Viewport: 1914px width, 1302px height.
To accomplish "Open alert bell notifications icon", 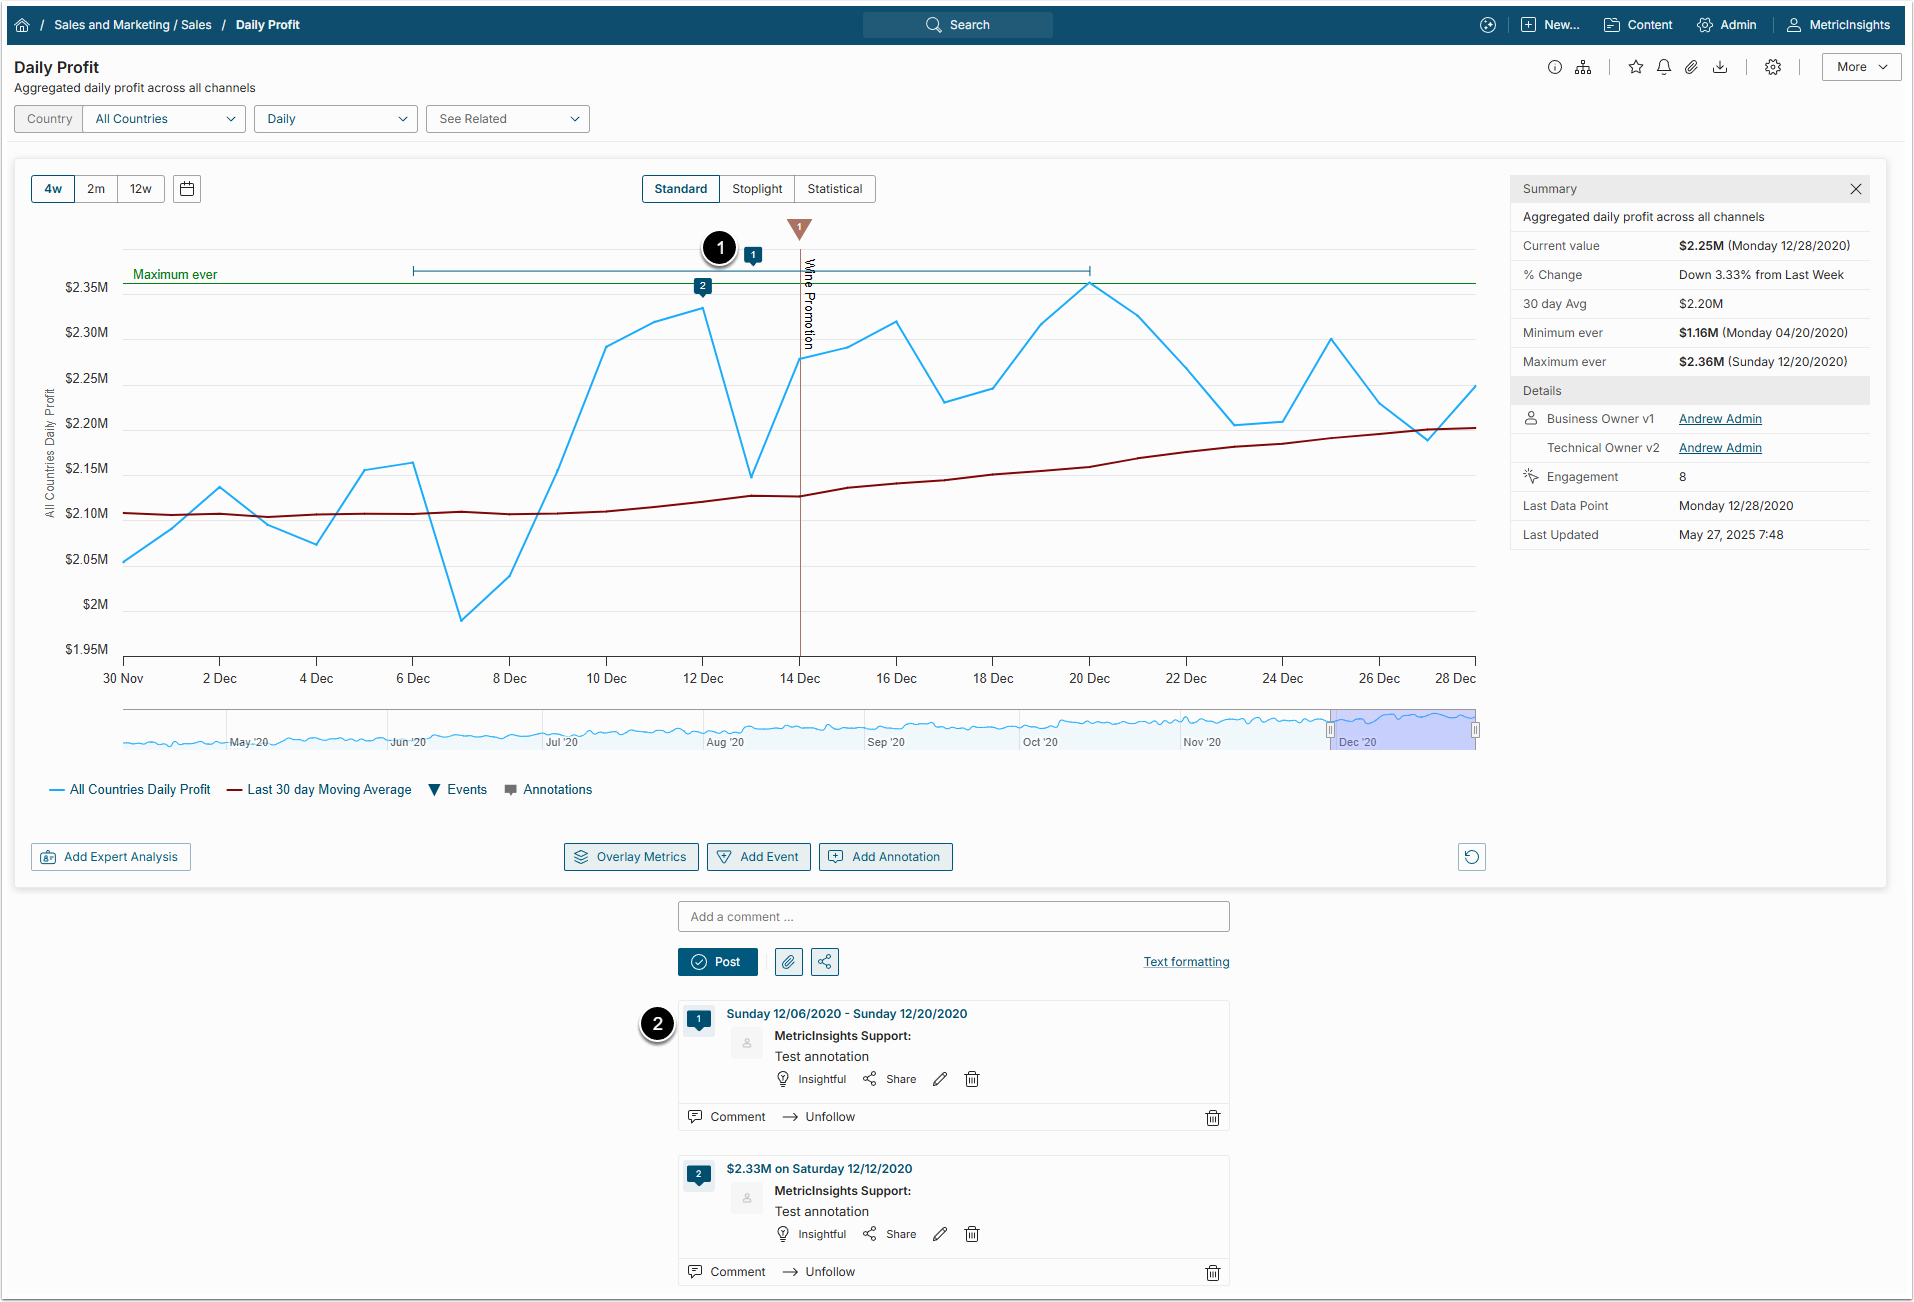I will click(1663, 67).
